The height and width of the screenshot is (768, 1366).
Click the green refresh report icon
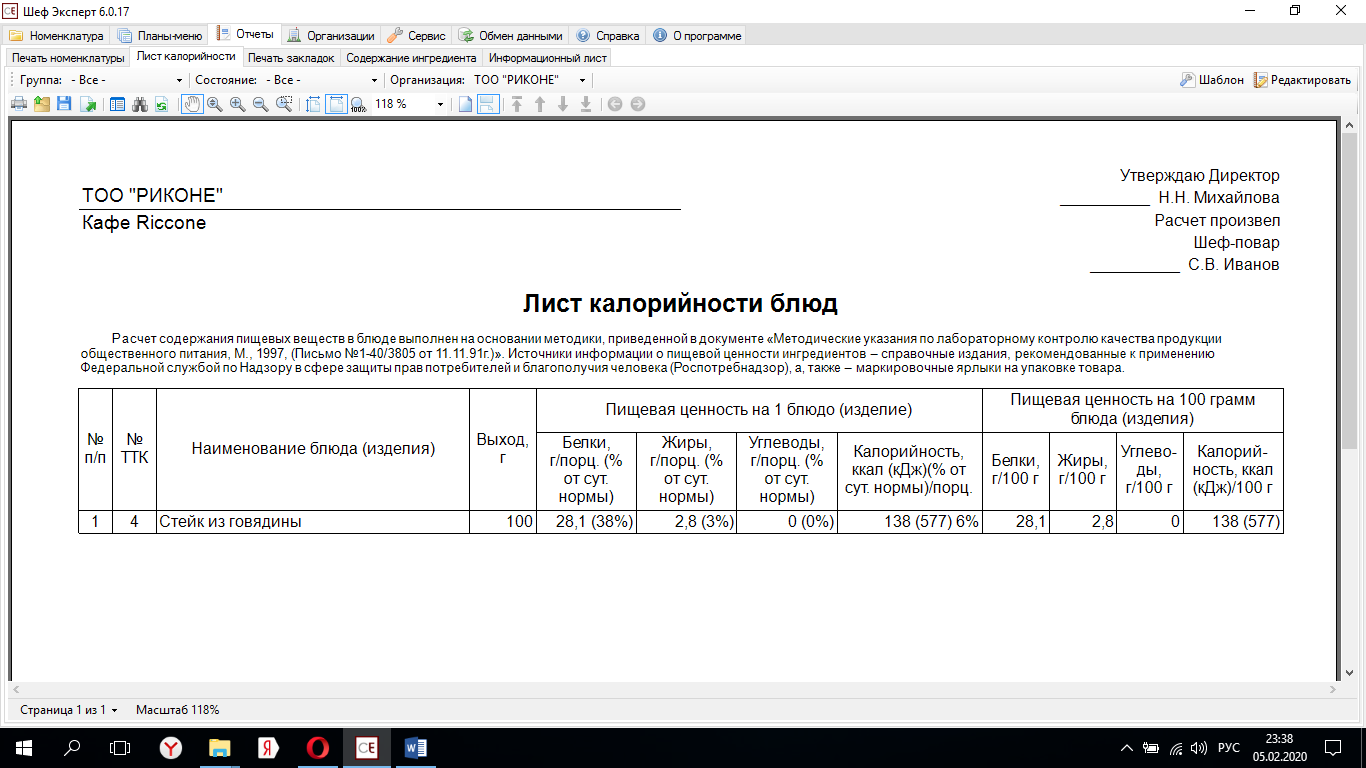tap(161, 104)
